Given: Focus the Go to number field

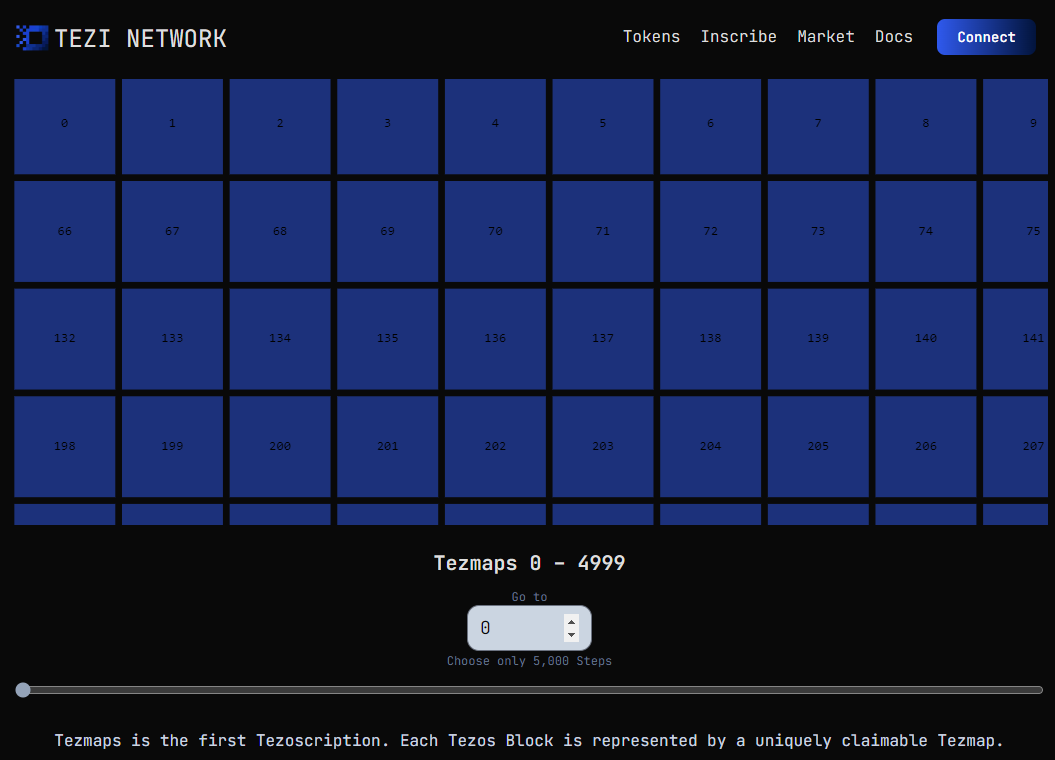Looking at the screenshot, I should point(529,628).
